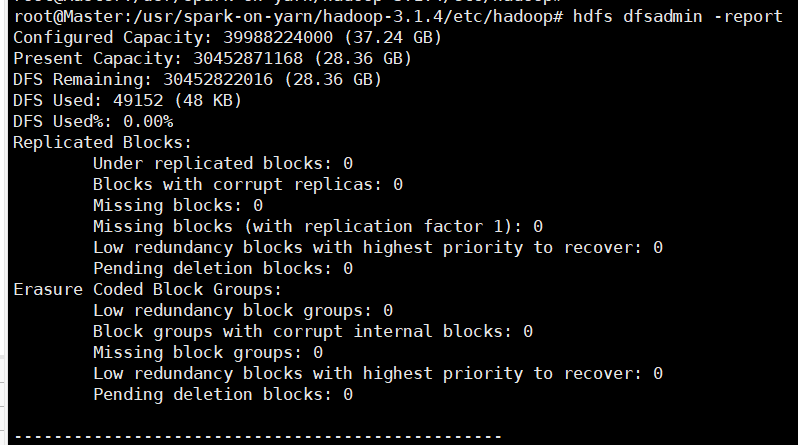Click "Block groups with corrupt internal blocks"
Screen dimensions: 798x445
point(312,331)
